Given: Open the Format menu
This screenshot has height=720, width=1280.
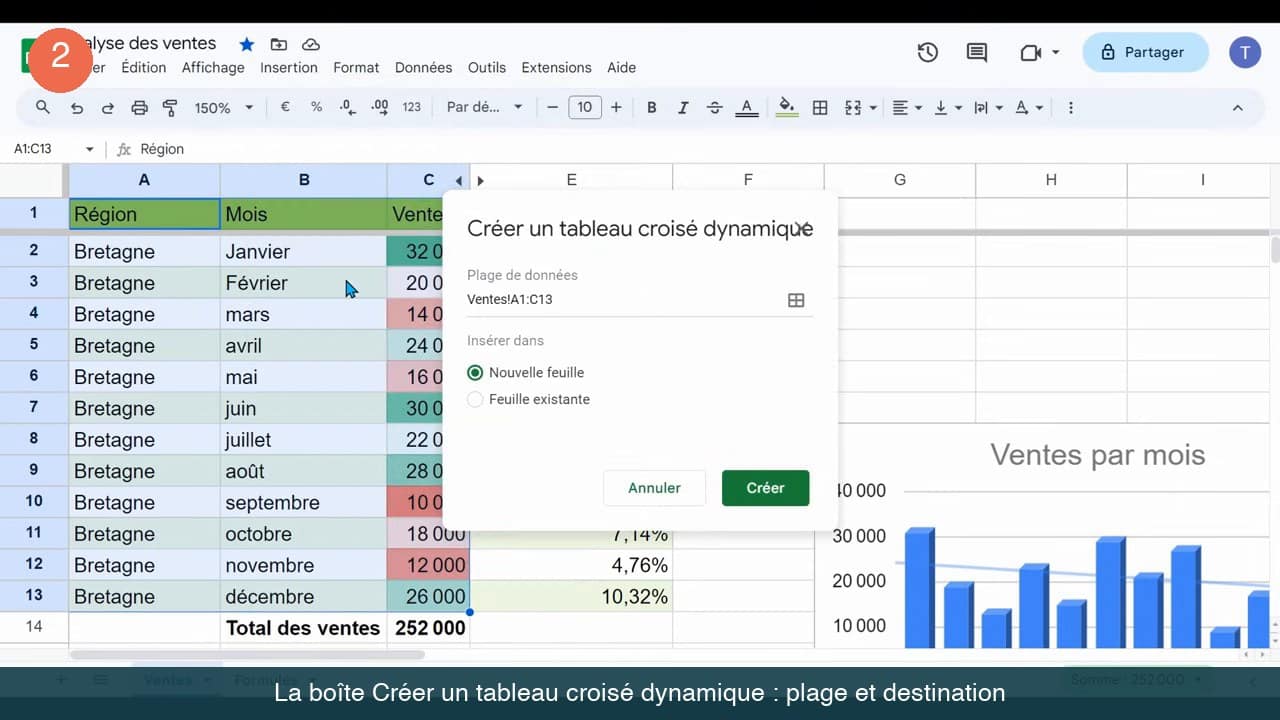Looking at the screenshot, I should coord(356,67).
